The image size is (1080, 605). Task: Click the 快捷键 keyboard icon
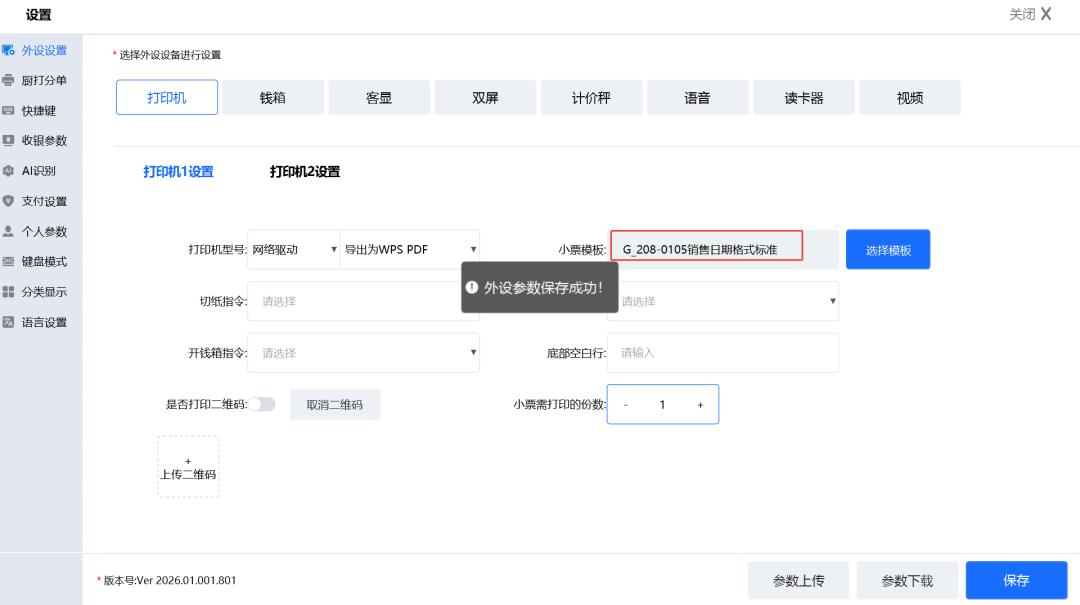(9, 111)
